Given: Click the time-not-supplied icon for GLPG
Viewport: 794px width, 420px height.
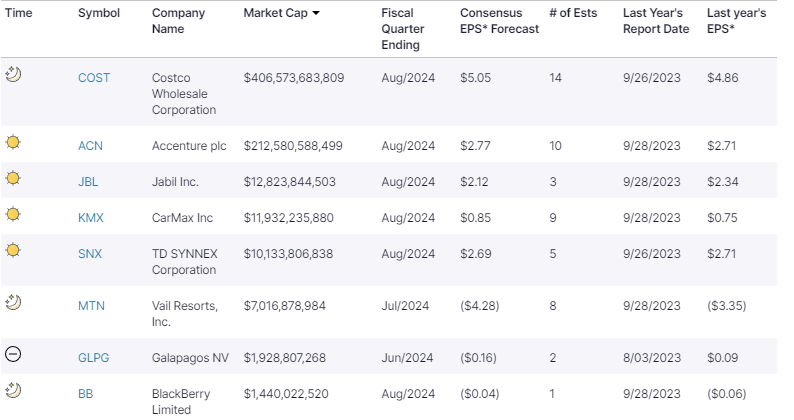Looking at the screenshot, I should point(13,353).
